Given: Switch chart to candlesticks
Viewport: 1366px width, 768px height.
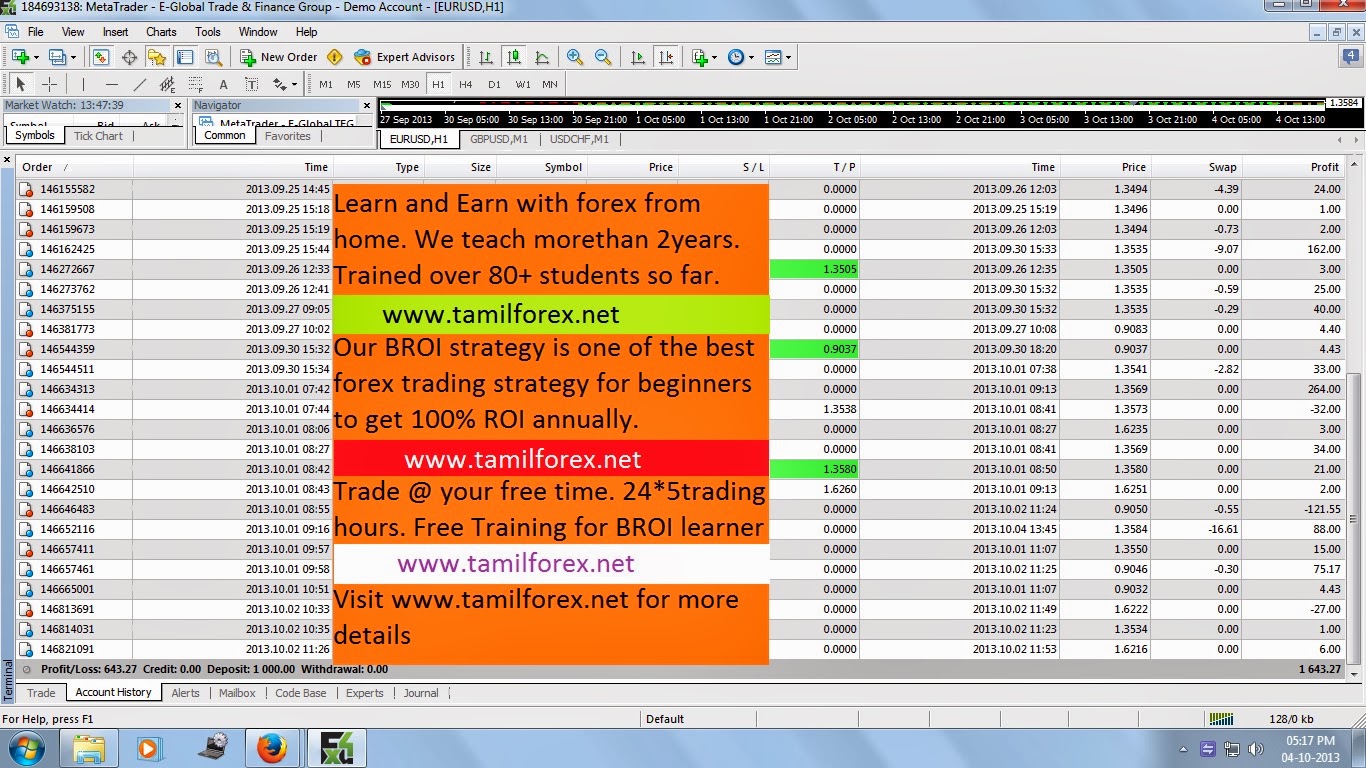Looking at the screenshot, I should tap(514, 57).
